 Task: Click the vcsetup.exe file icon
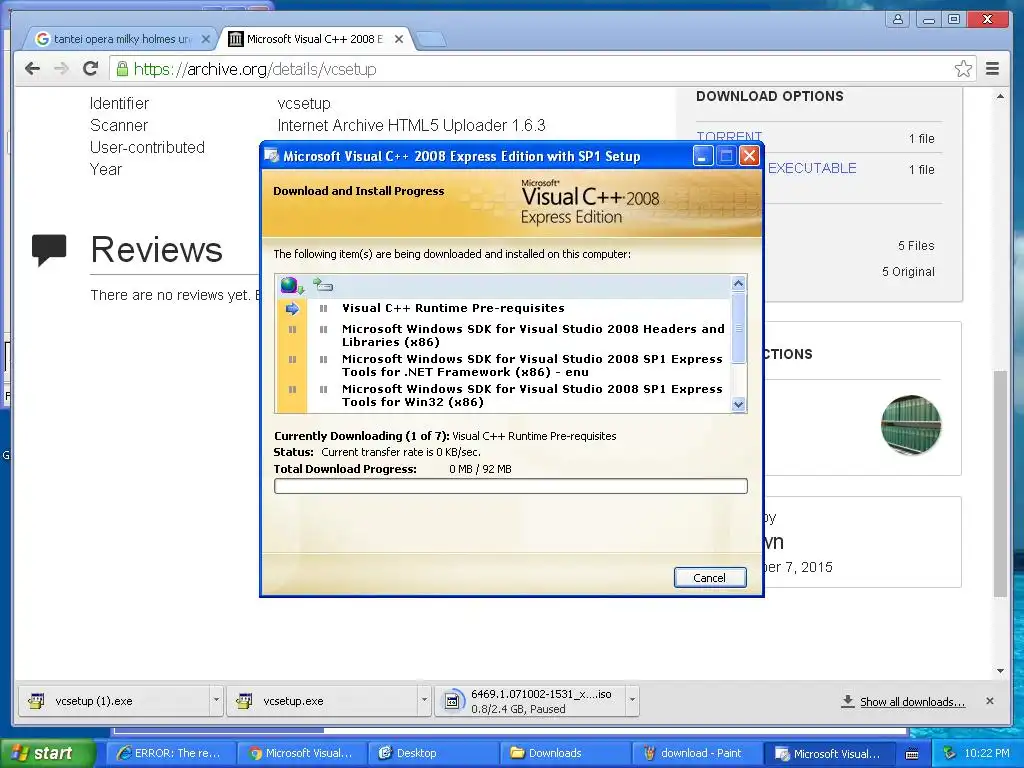244,701
